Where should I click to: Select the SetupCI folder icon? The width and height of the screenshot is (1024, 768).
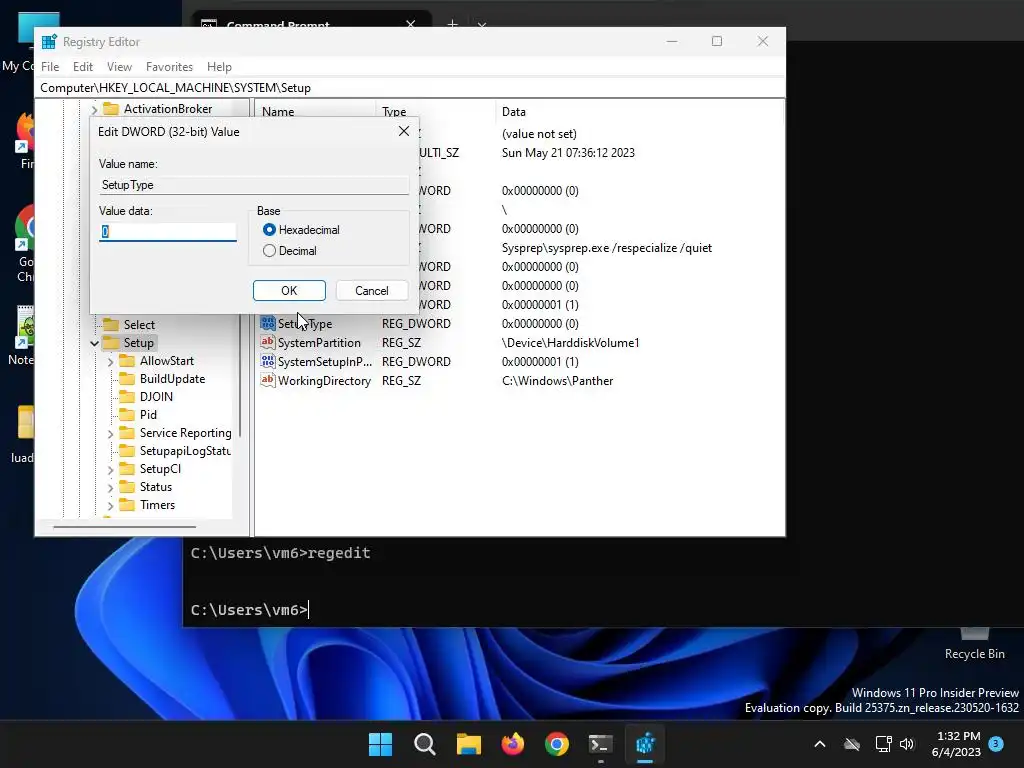click(127, 469)
